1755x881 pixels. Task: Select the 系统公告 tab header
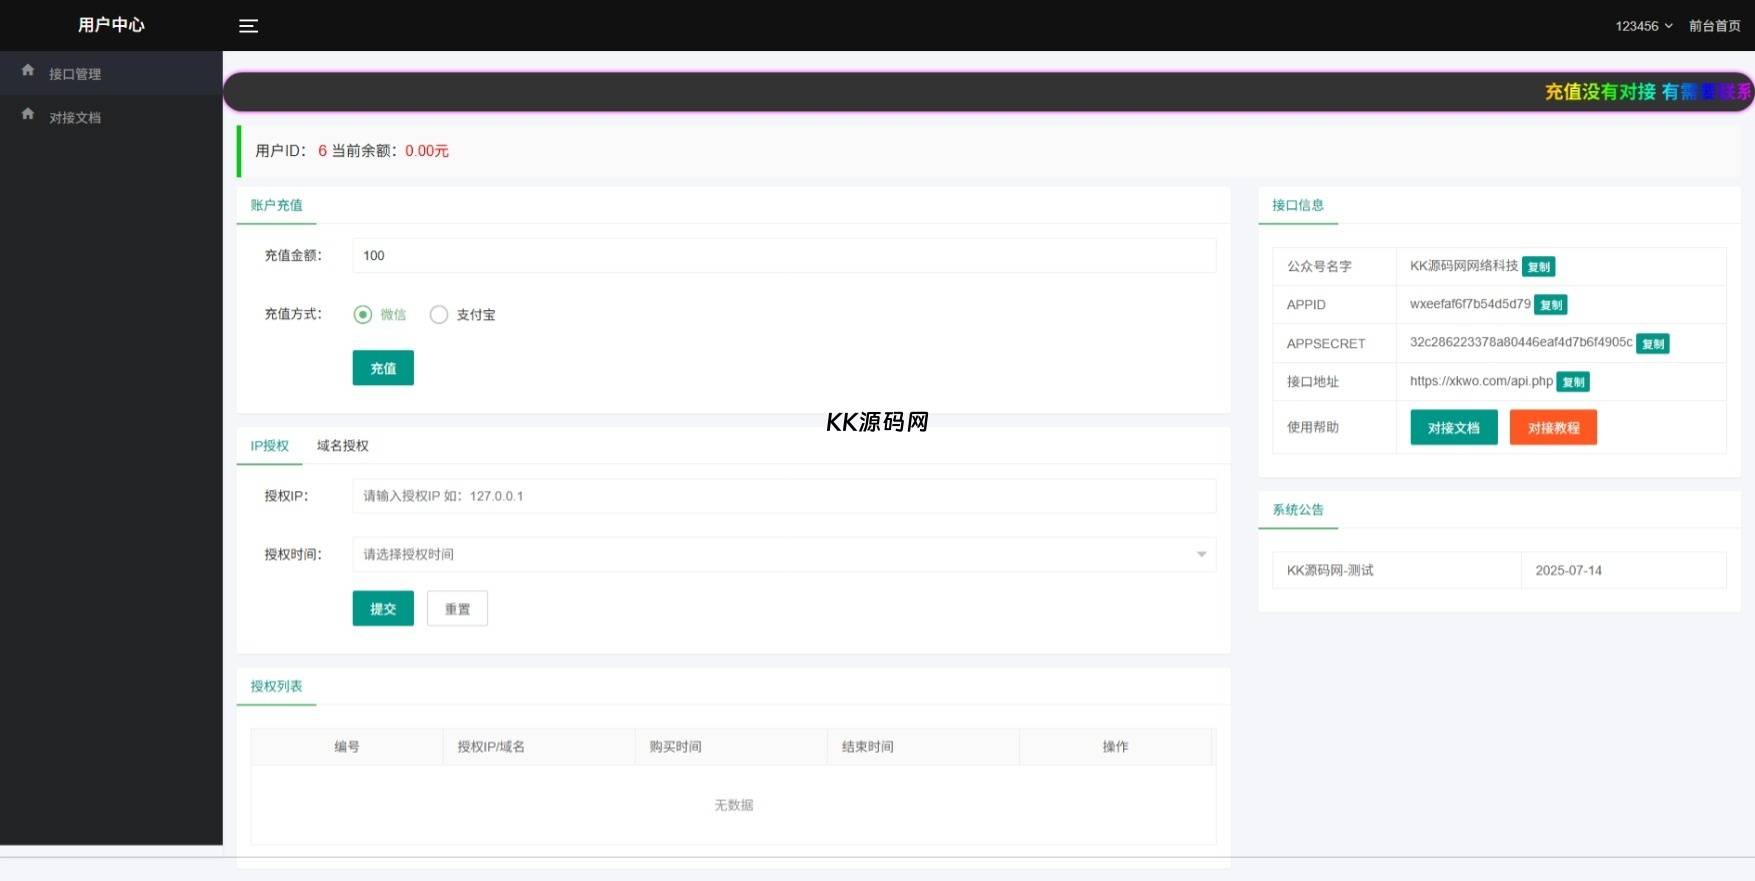[x=1298, y=510]
